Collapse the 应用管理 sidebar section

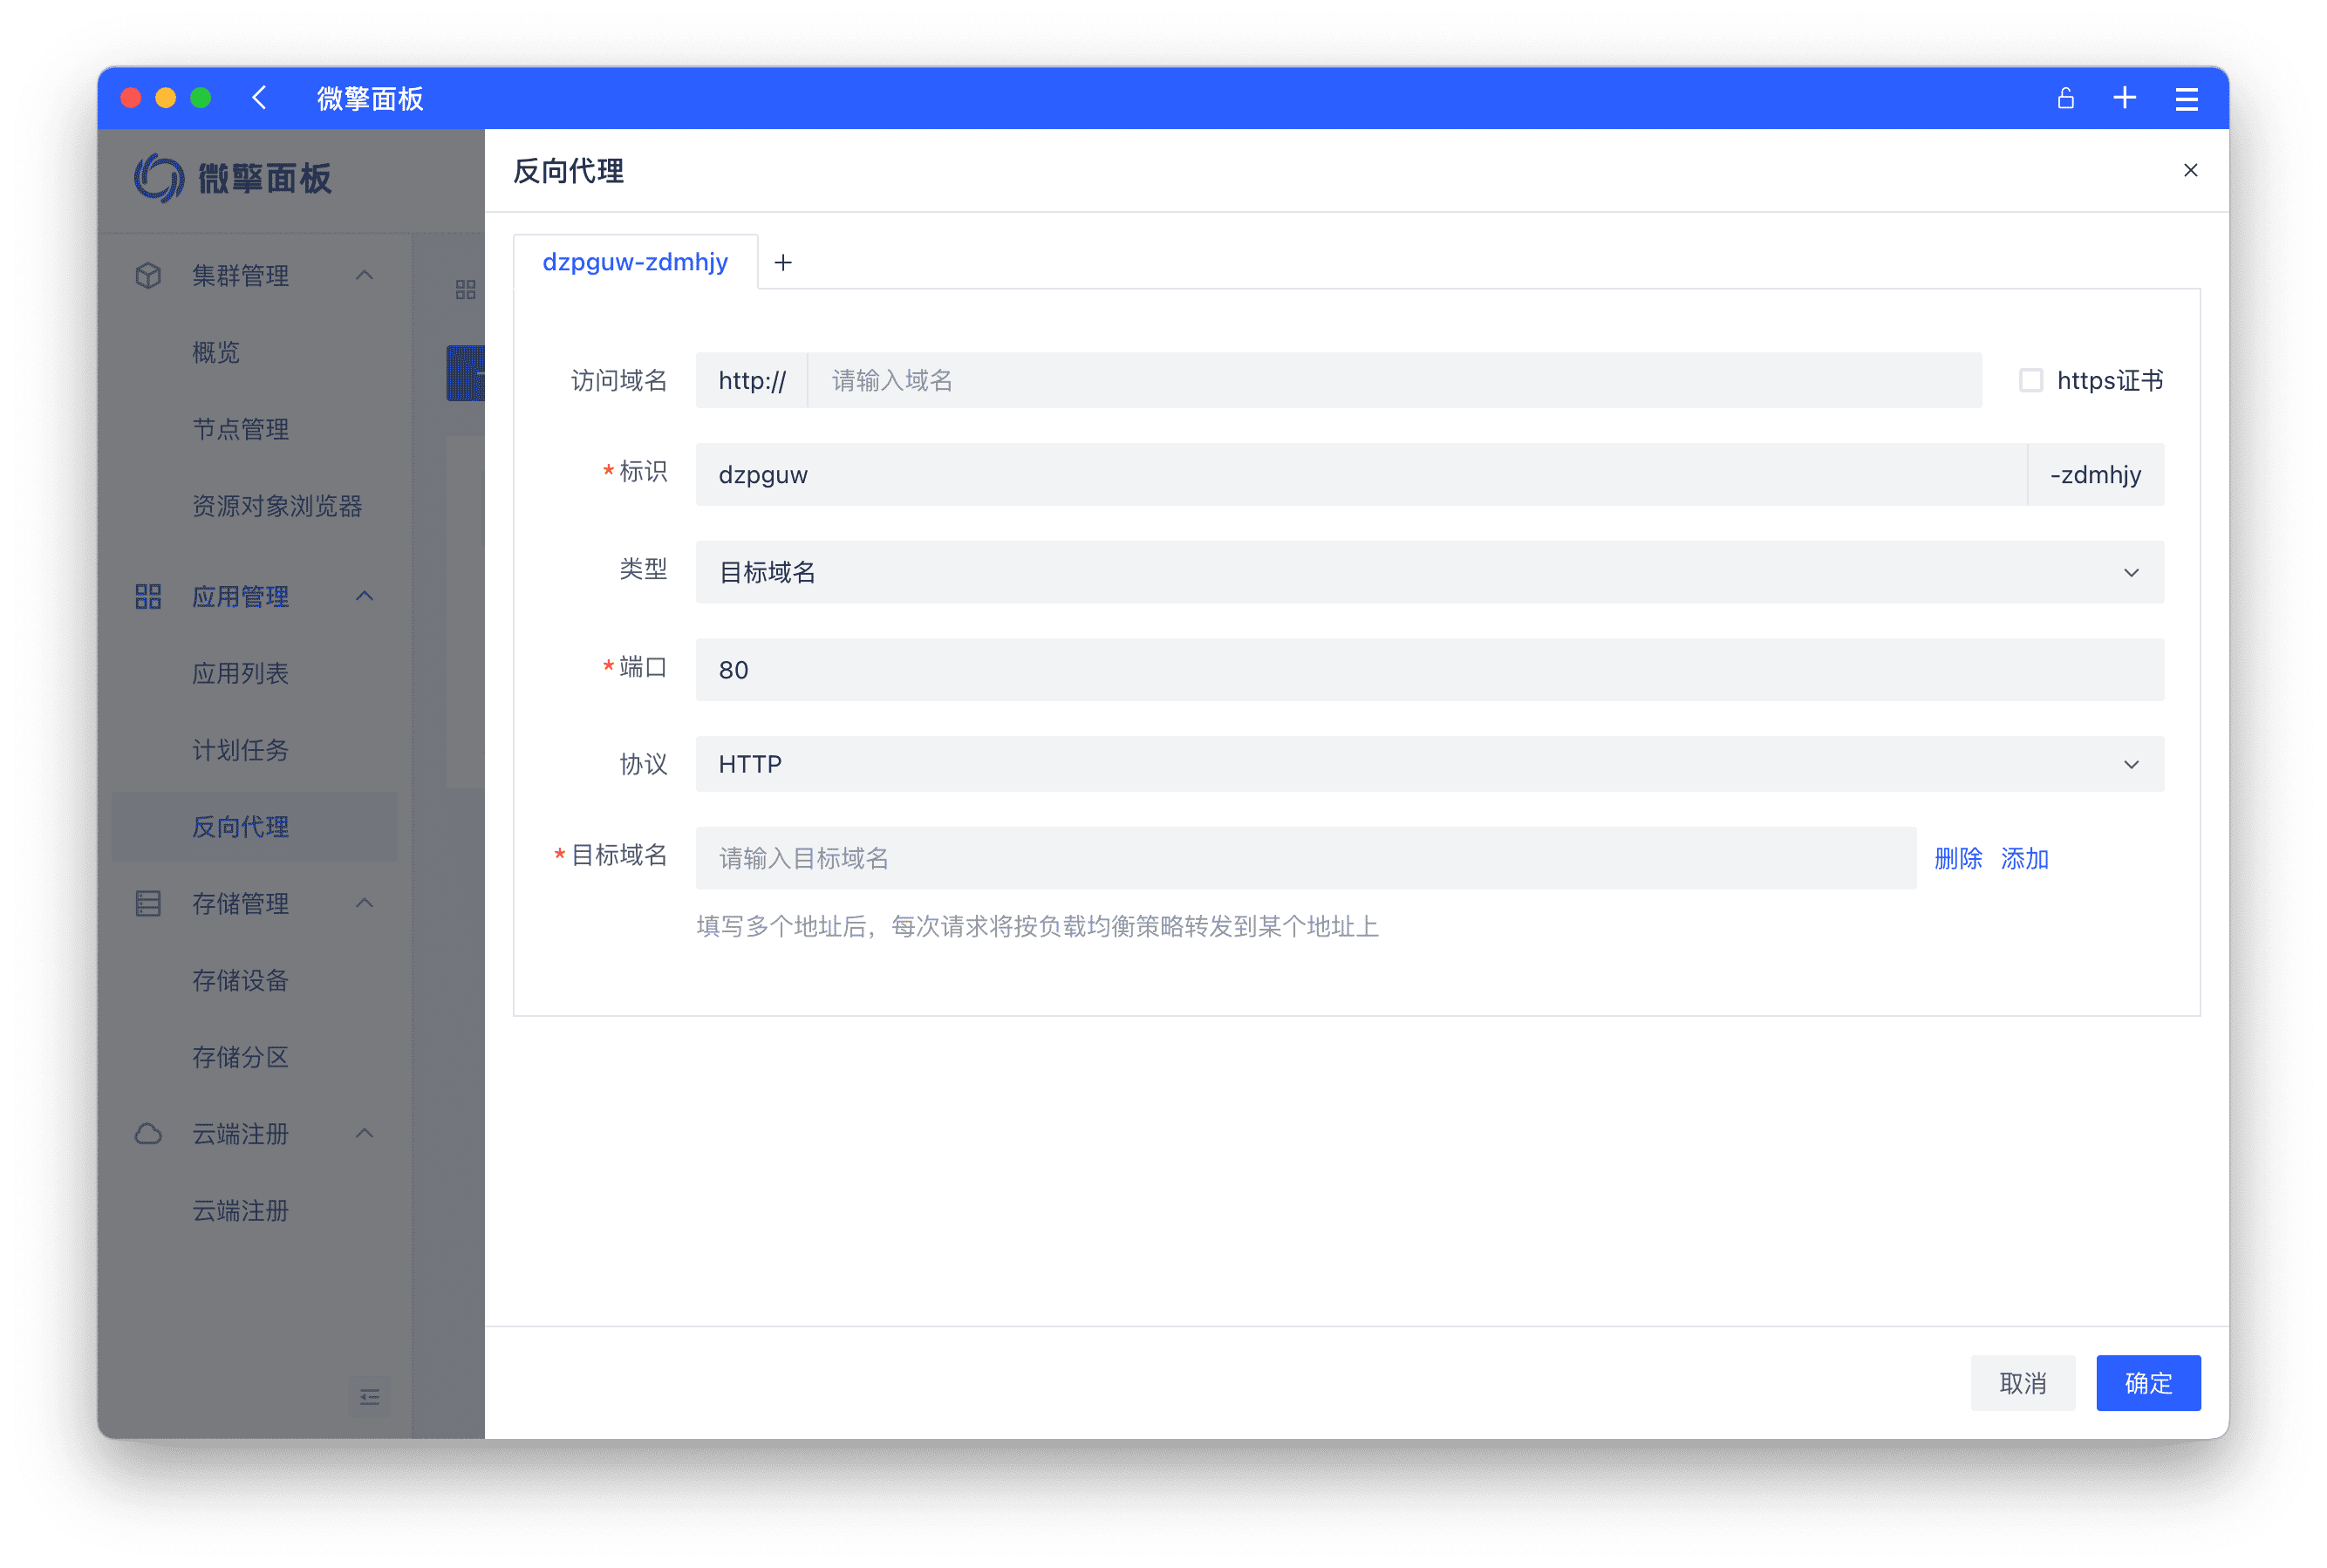point(365,596)
